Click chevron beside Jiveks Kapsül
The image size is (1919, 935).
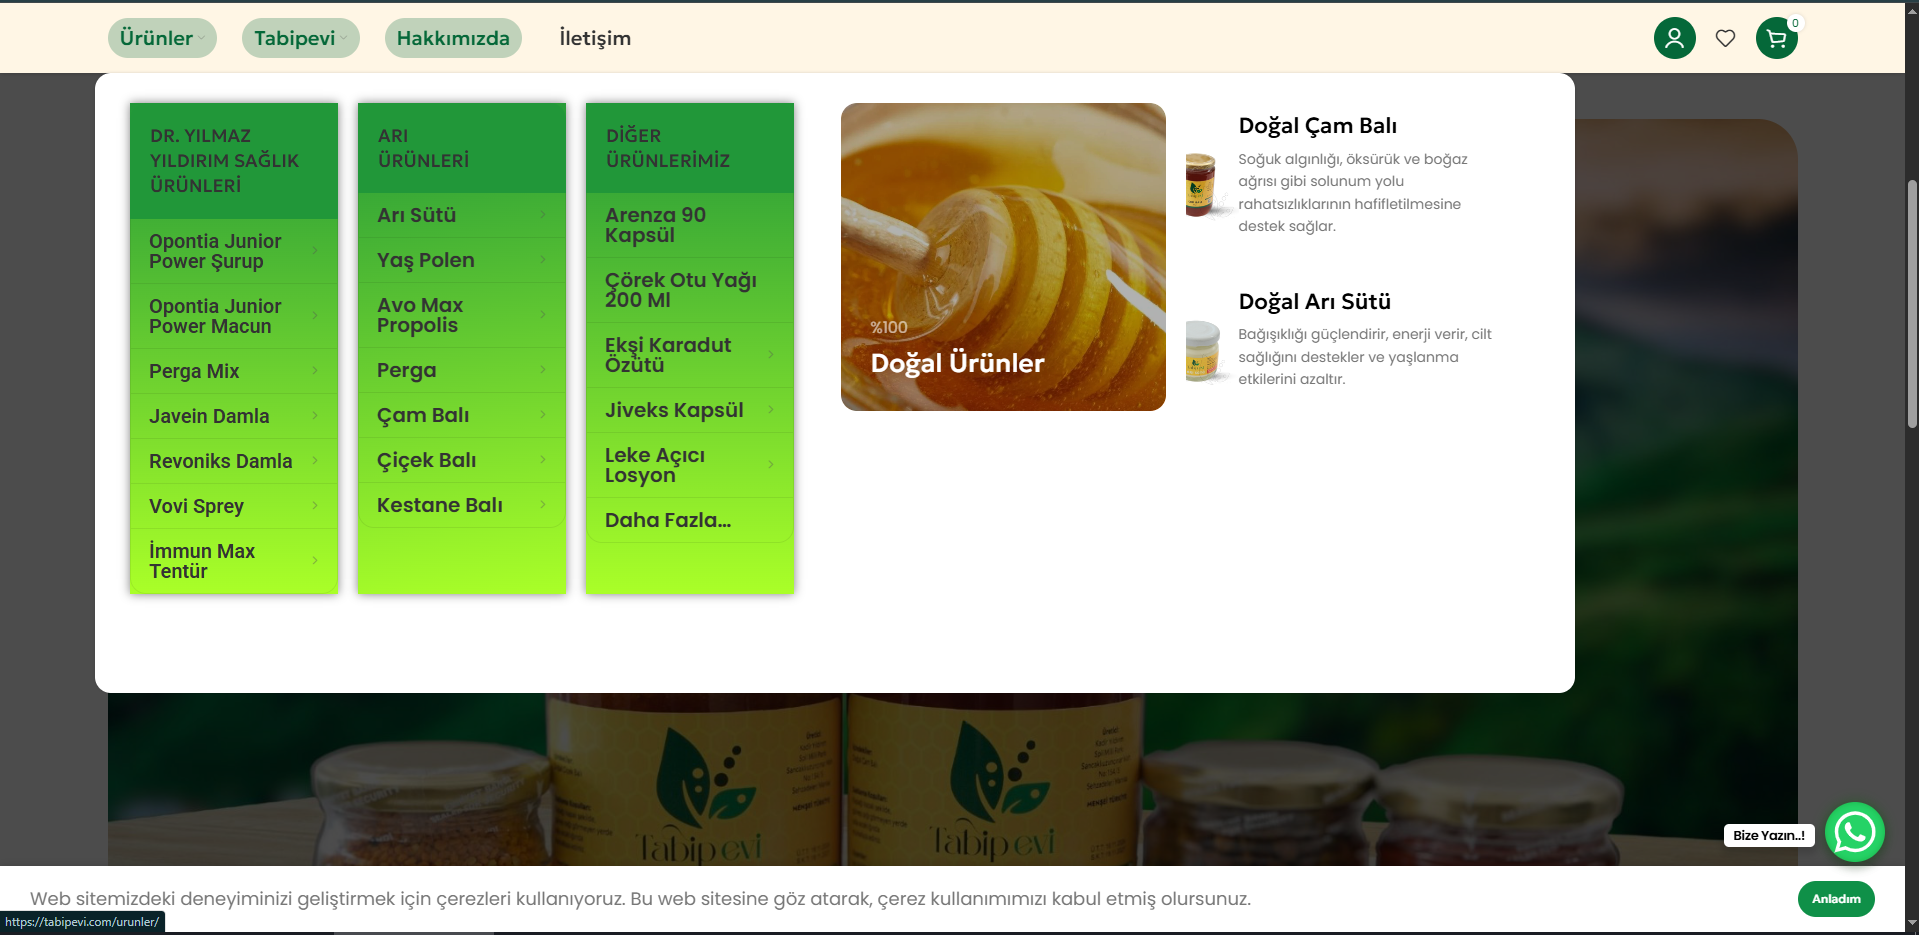[x=771, y=410]
